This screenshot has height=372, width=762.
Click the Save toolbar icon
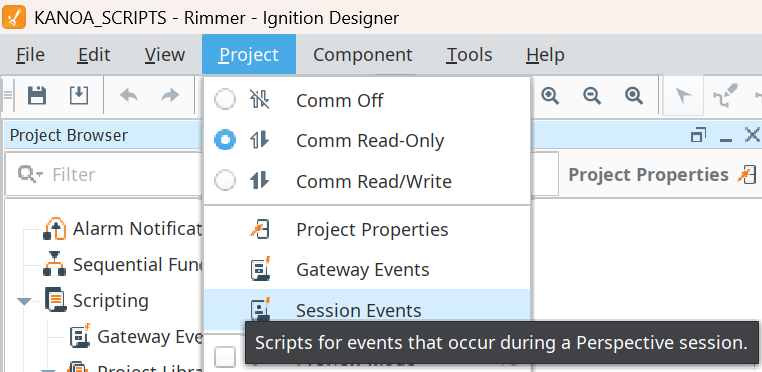point(37,95)
